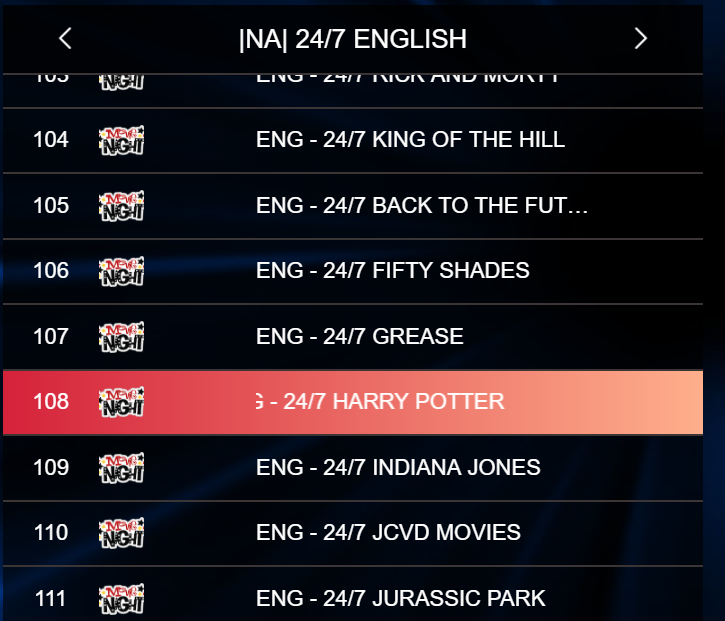725x621 pixels.
Task: Click Movie Night logo on channel 109
Action: (122, 467)
